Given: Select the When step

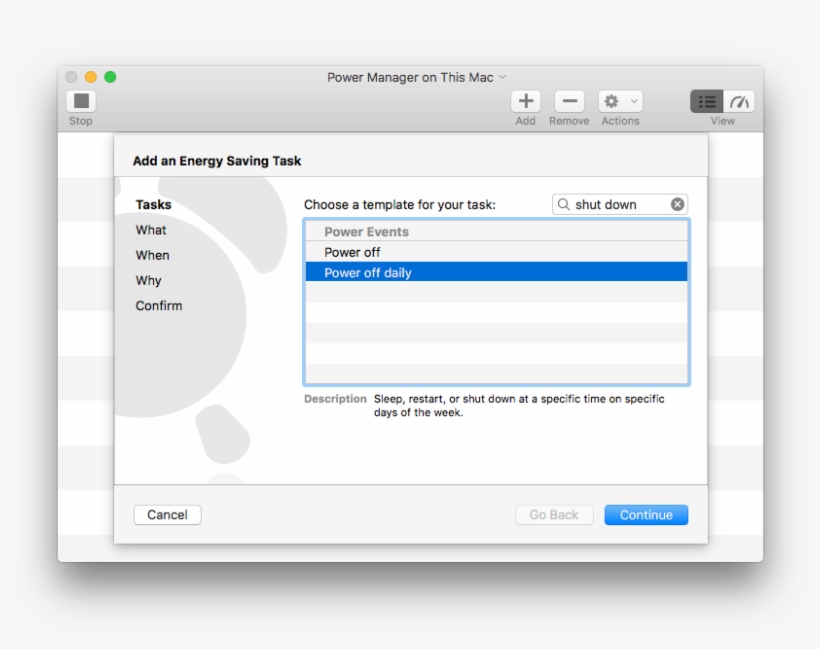Looking at the screenshot, I should tap(151, 255).
